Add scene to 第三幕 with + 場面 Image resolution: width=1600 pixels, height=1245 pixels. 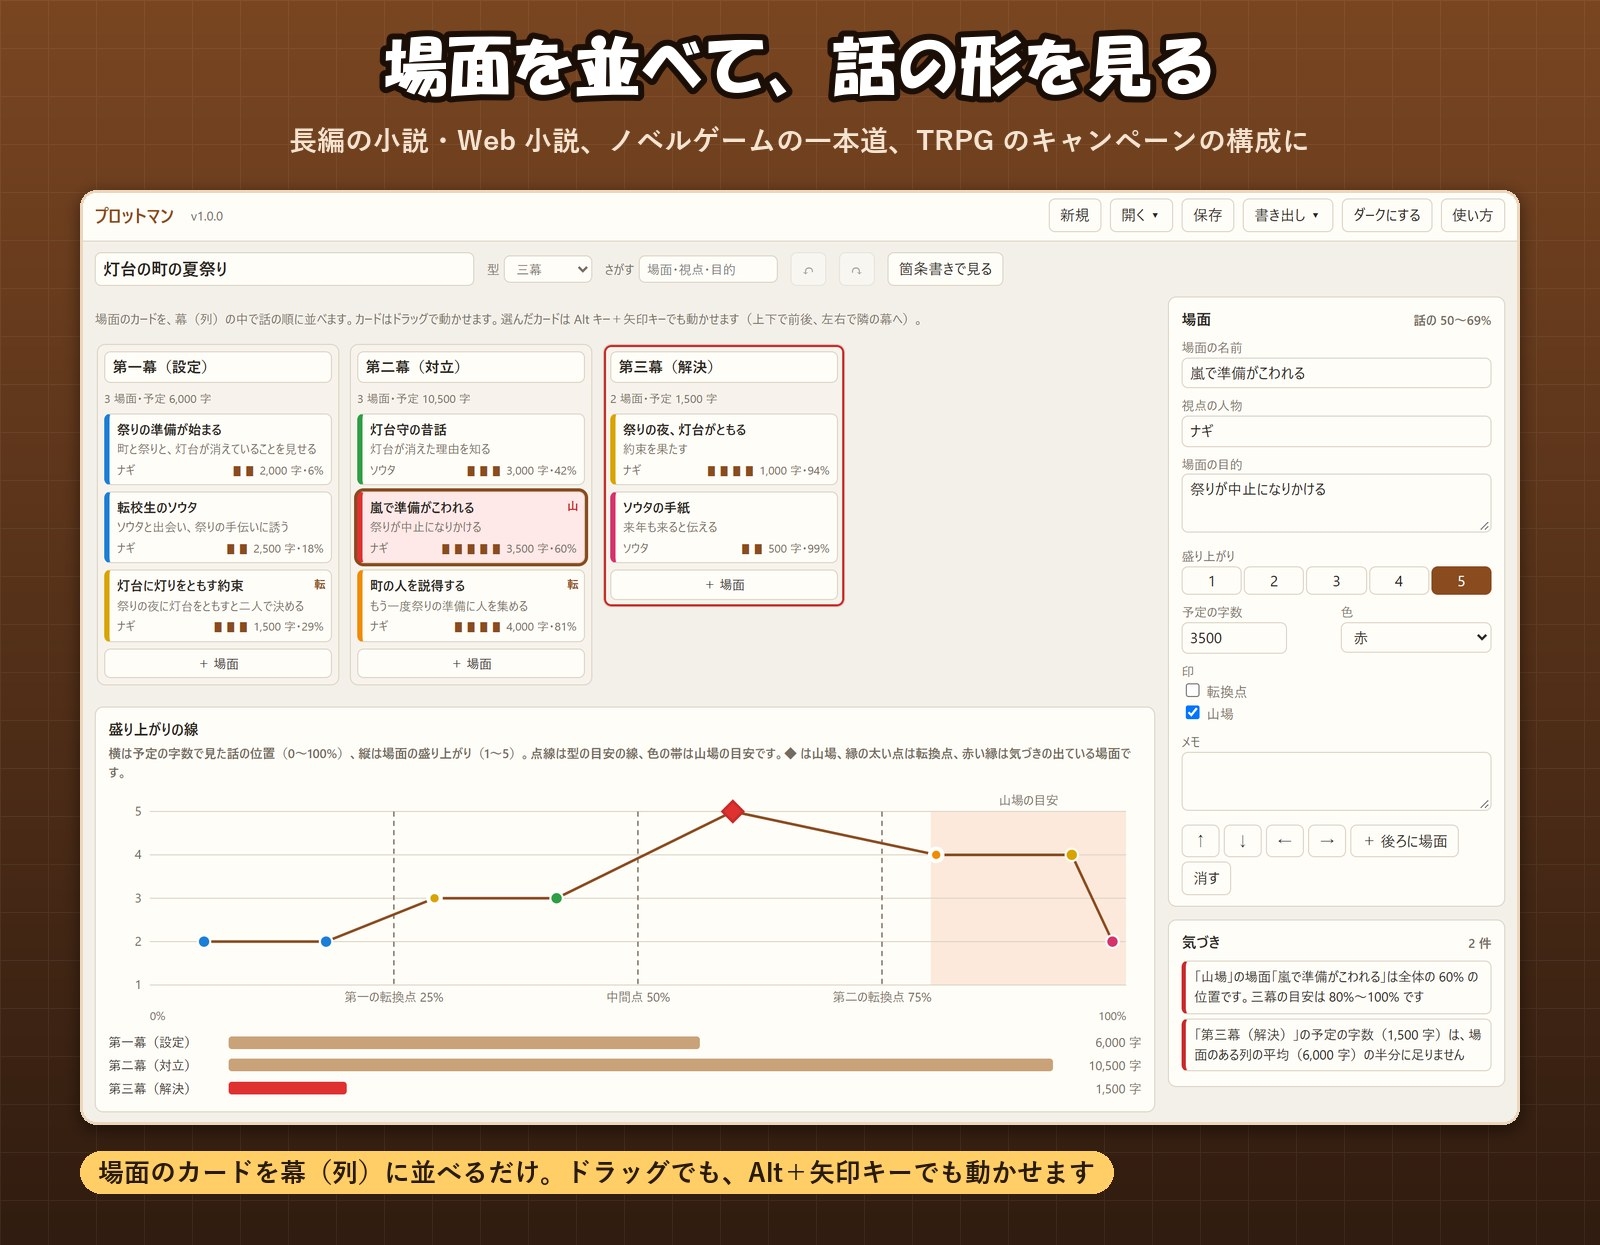pos(724,585)
